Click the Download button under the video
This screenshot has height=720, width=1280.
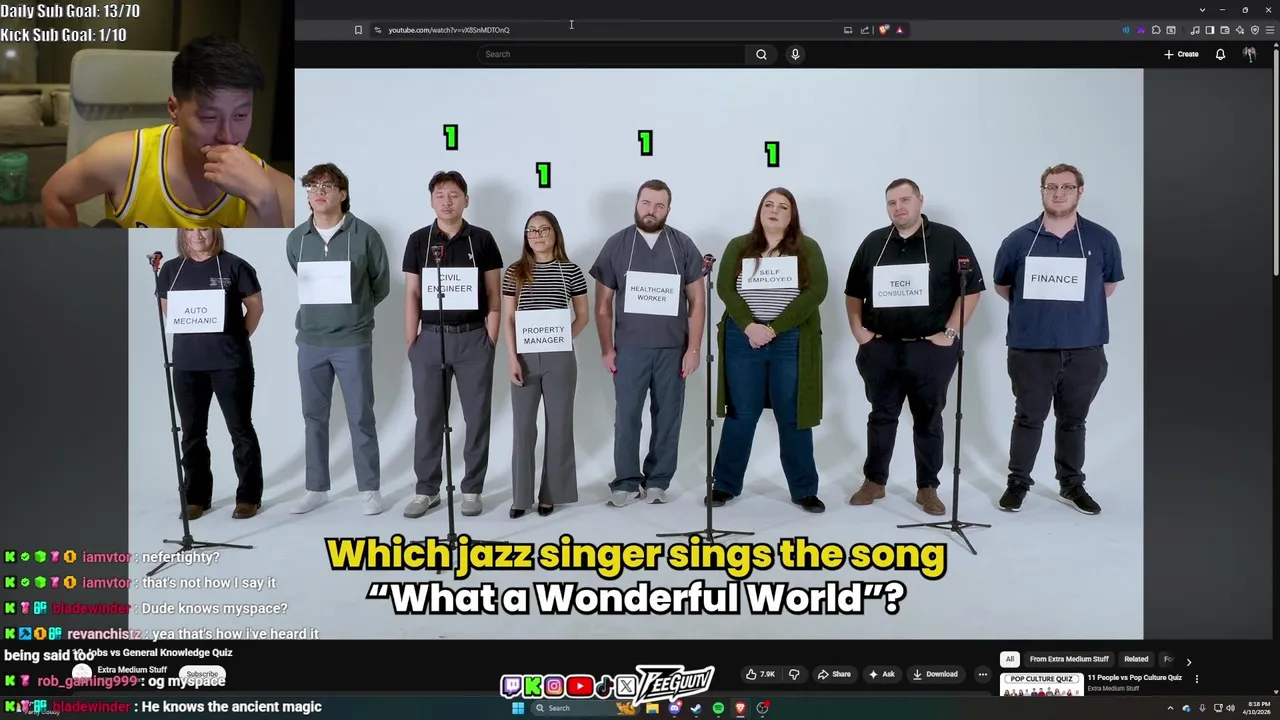pos(936,674)
